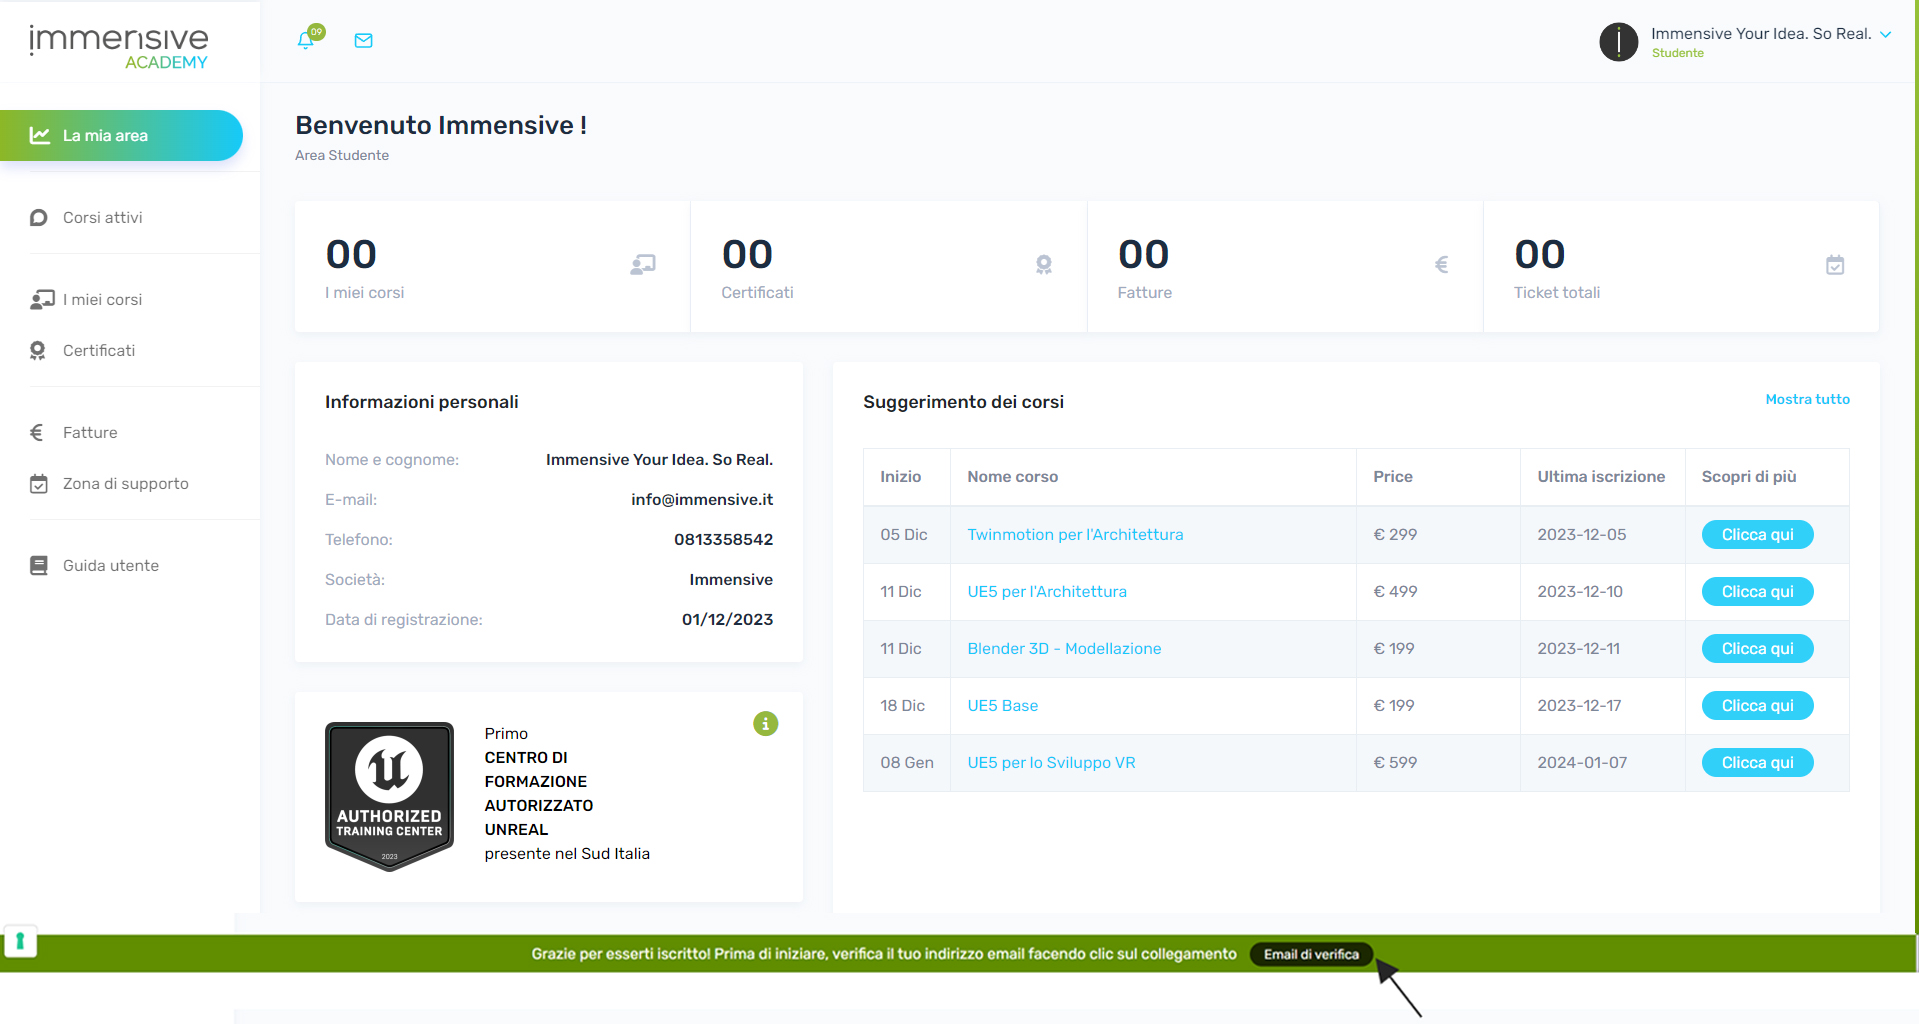Go to Zona di supporto
The width and height of the screenshot is (1919, 1024).
point(125,484)
